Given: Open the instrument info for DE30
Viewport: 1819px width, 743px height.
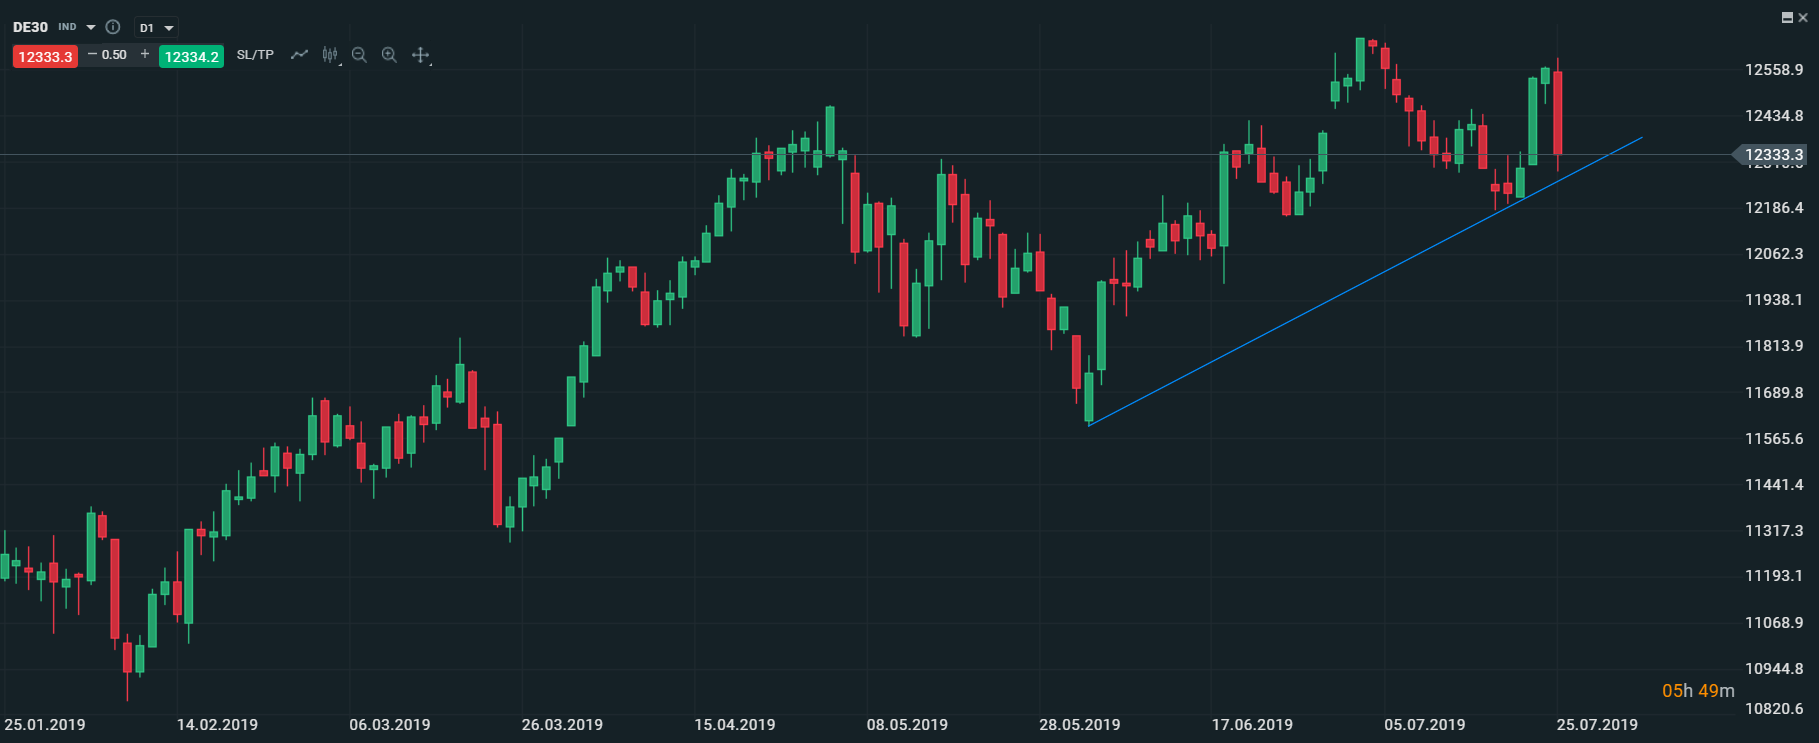Looking at the screenshot, I should pyautogui.click(x=113, y=27).
